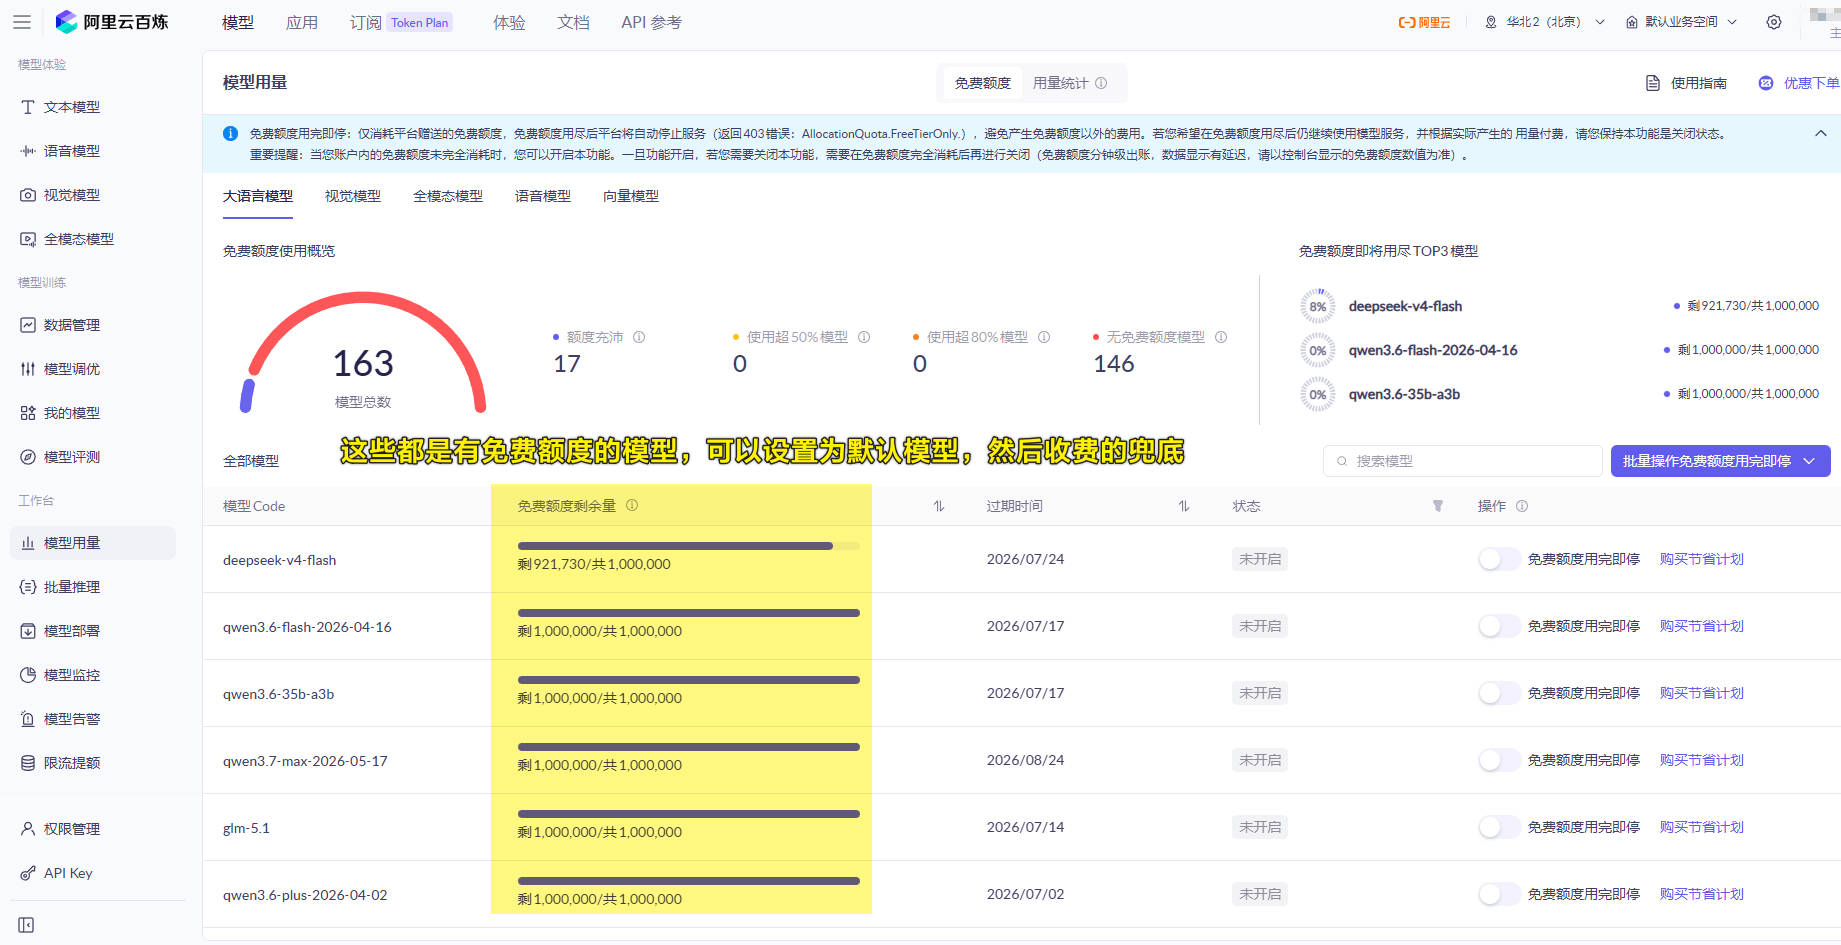The width and height of the screenshot is (1841, 945).
Task: Open the 模型 top menu
Action: click(238, 22)
